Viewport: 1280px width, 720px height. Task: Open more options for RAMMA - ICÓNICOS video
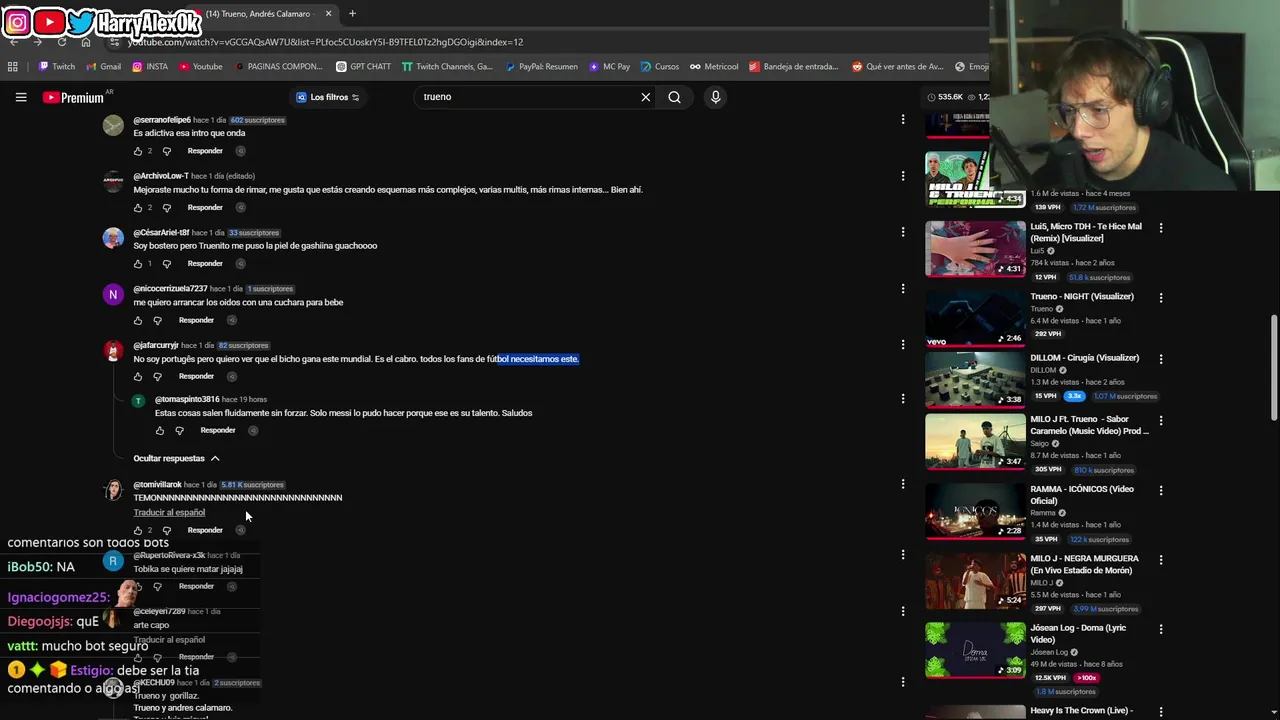point(1161,490)
